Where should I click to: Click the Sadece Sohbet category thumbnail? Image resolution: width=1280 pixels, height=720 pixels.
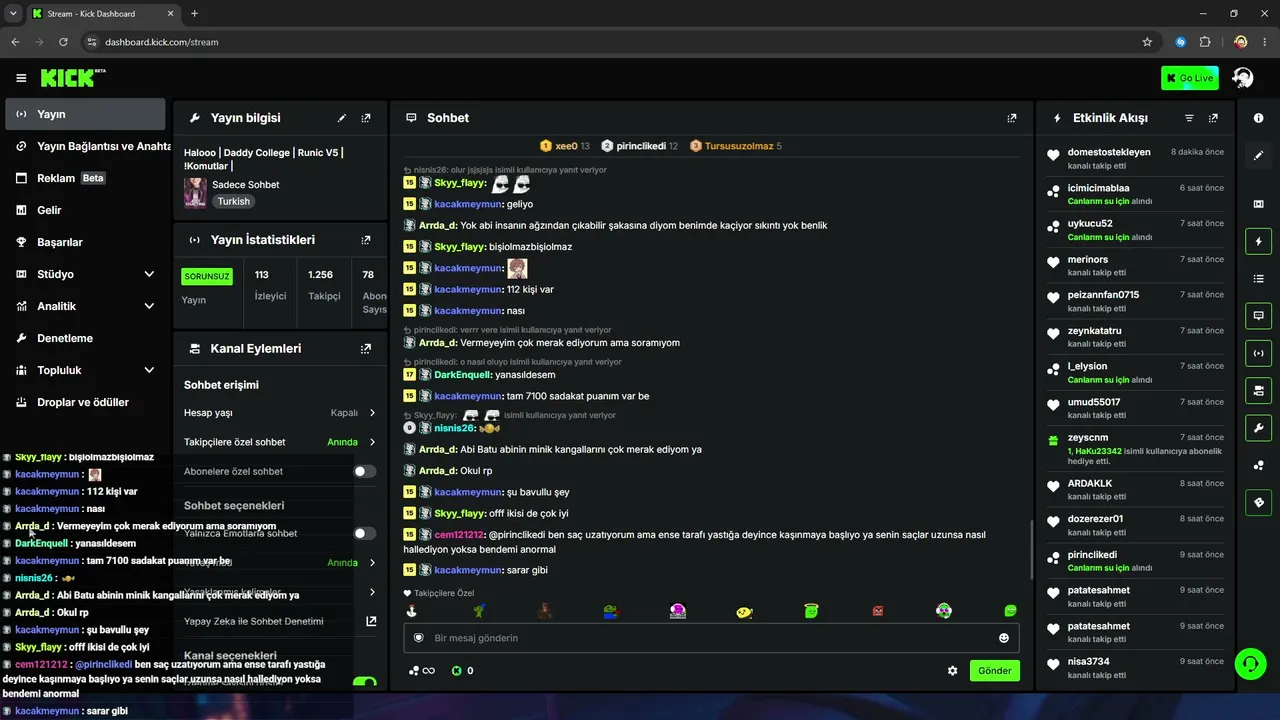click(x=195, y=192)
